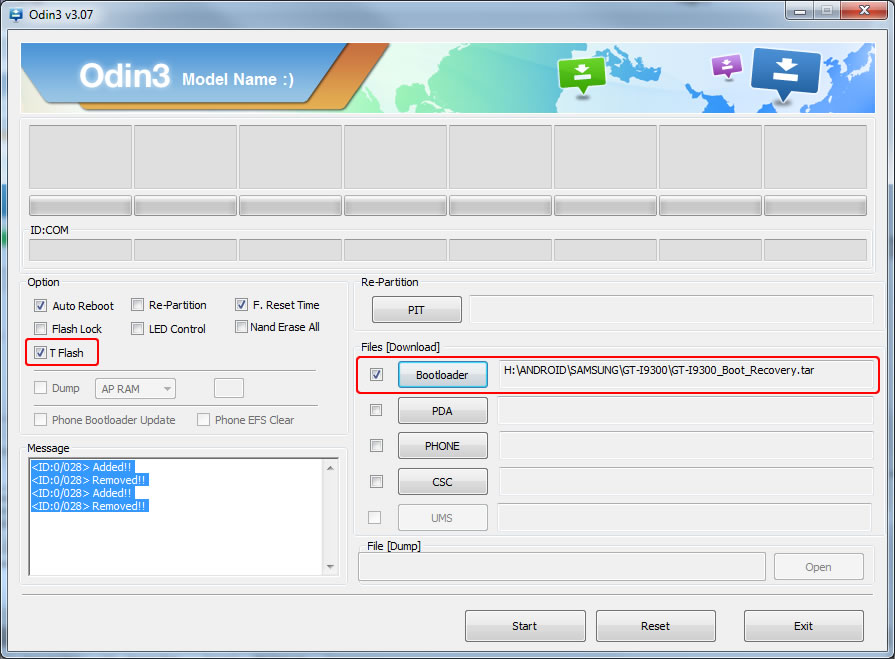
Task: Select last '<ID:0/028> Removed!!' log line
Action: coord(90,506)
